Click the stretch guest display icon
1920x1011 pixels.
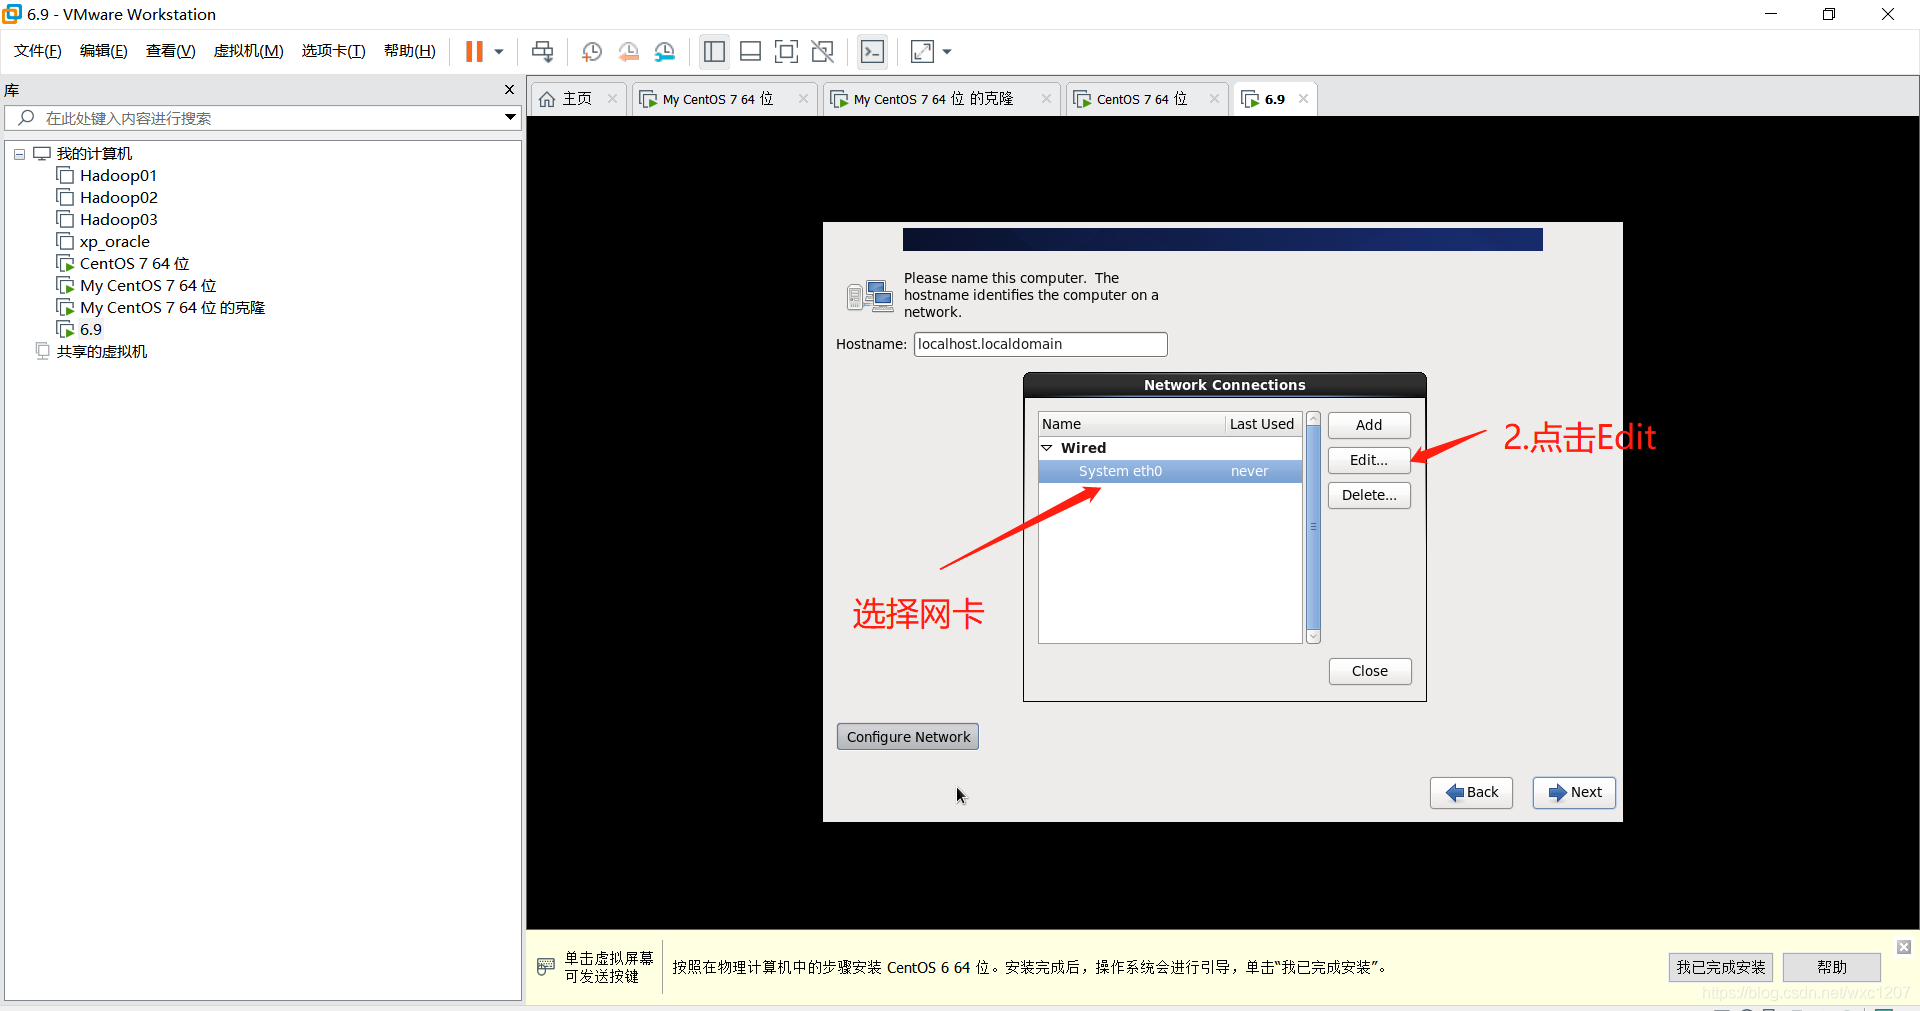click(x=923, y=51)
